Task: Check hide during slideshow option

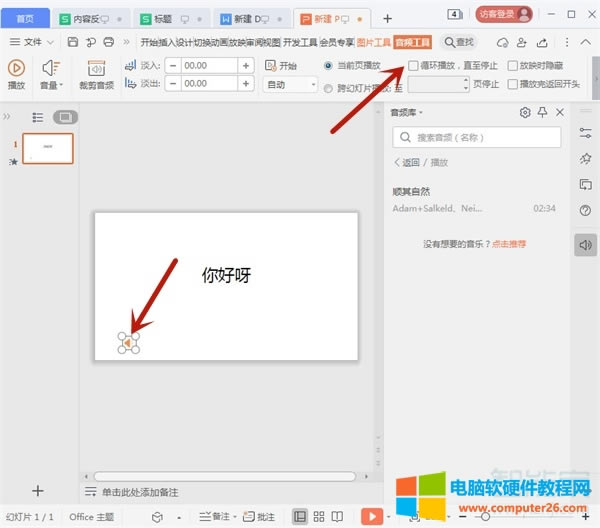Action: [x=513, y=65]
